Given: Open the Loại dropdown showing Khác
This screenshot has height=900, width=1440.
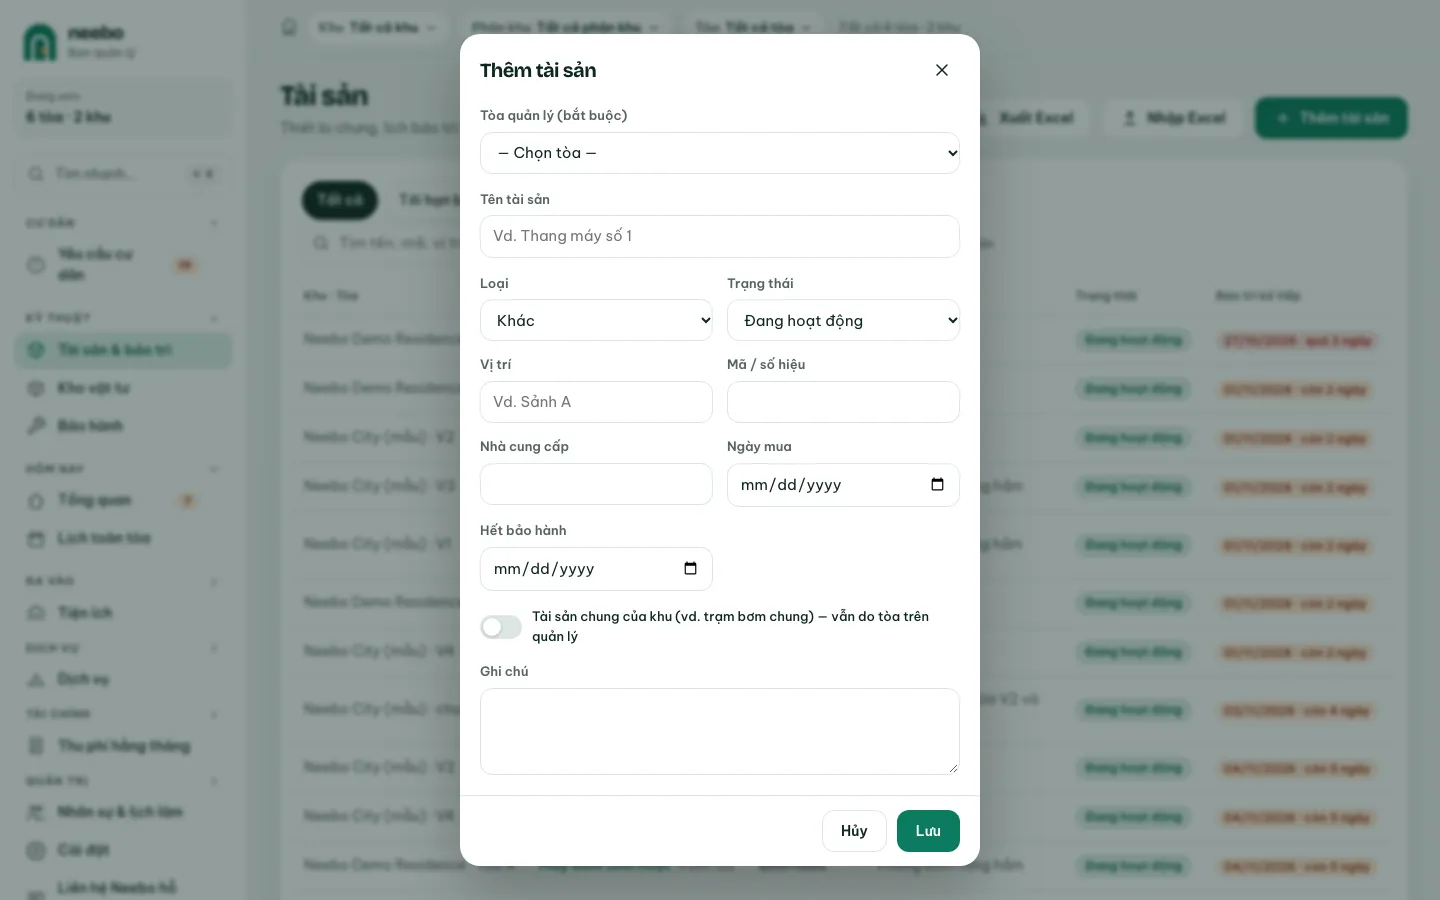Looking at the screenshot, I should pos(596,320).
